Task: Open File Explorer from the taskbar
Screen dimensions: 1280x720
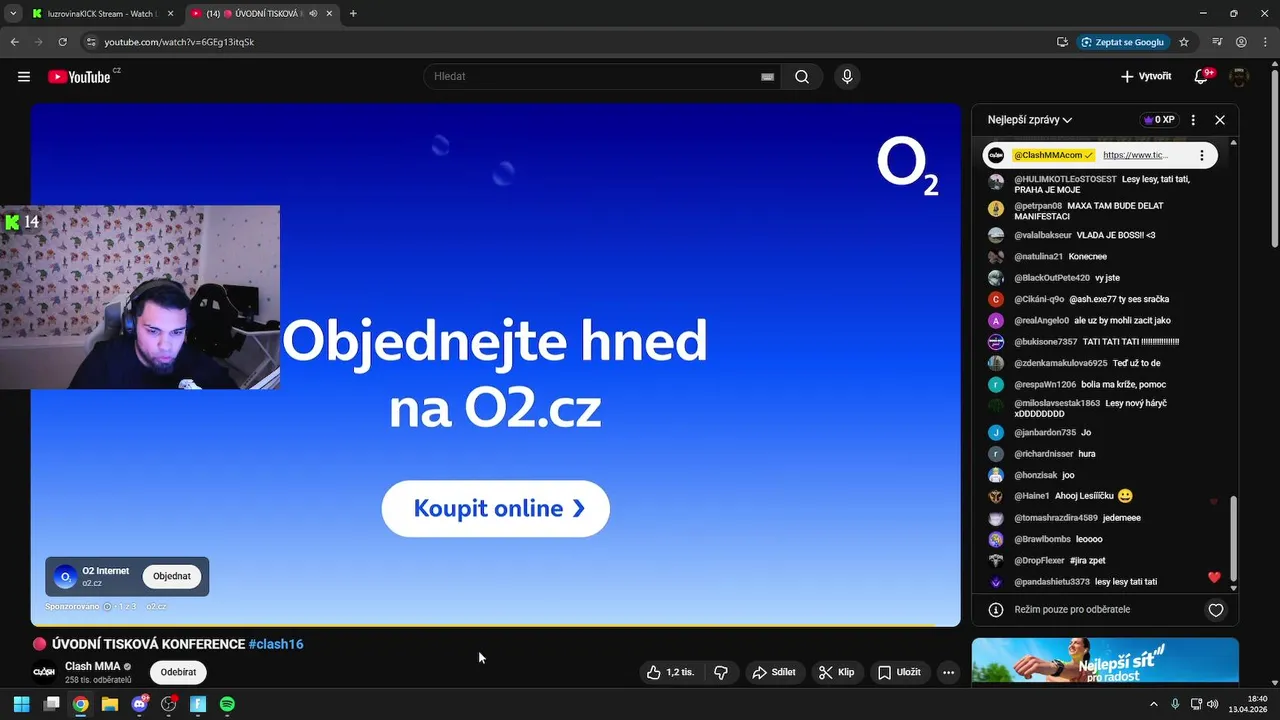Action: pos(110,704)
